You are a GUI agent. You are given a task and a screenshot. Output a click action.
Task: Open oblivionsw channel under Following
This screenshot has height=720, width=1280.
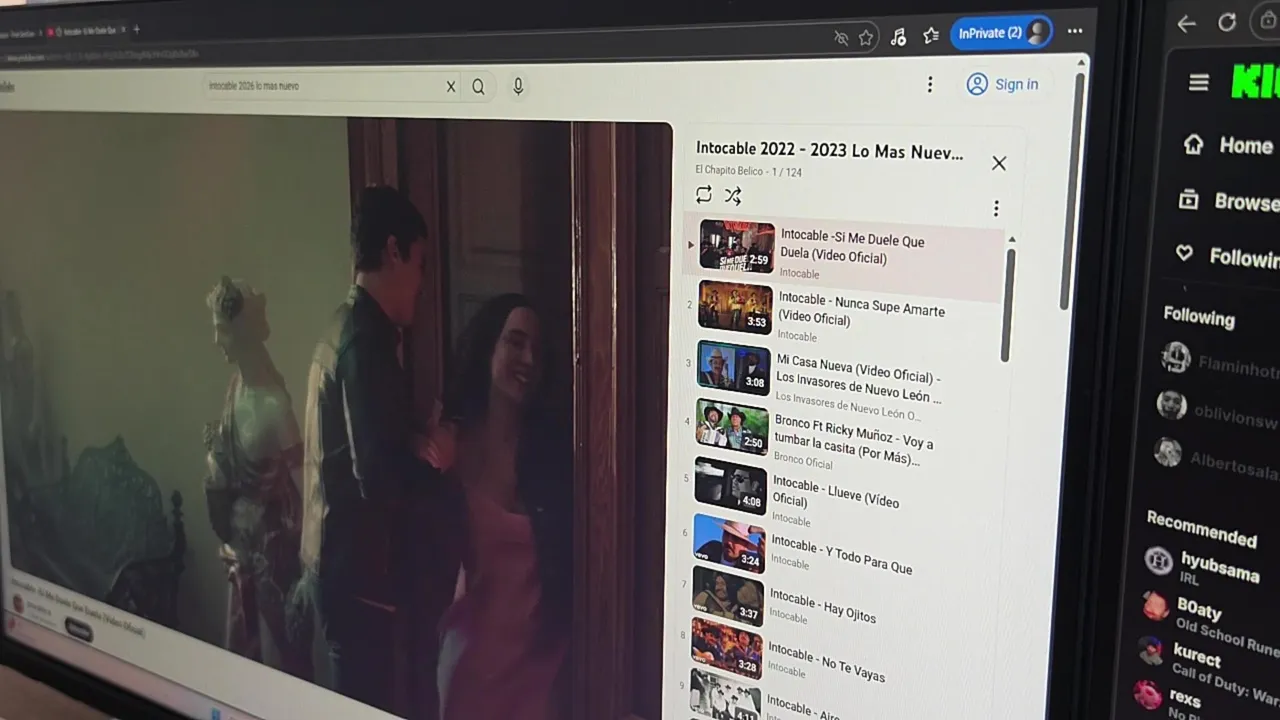point(1217,411)
